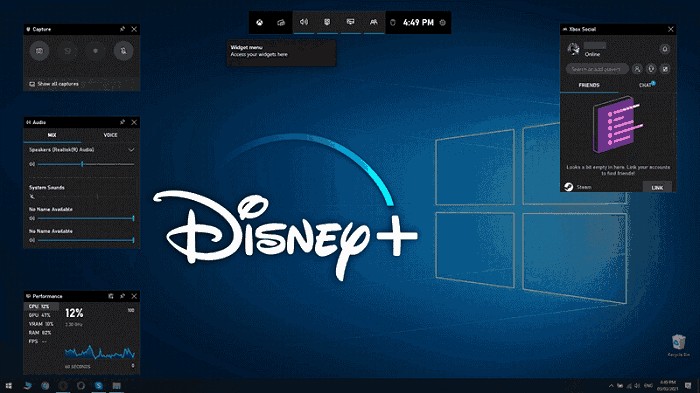Select the FPS metric in Performance
Screen dimensions: 700x393
41,342
